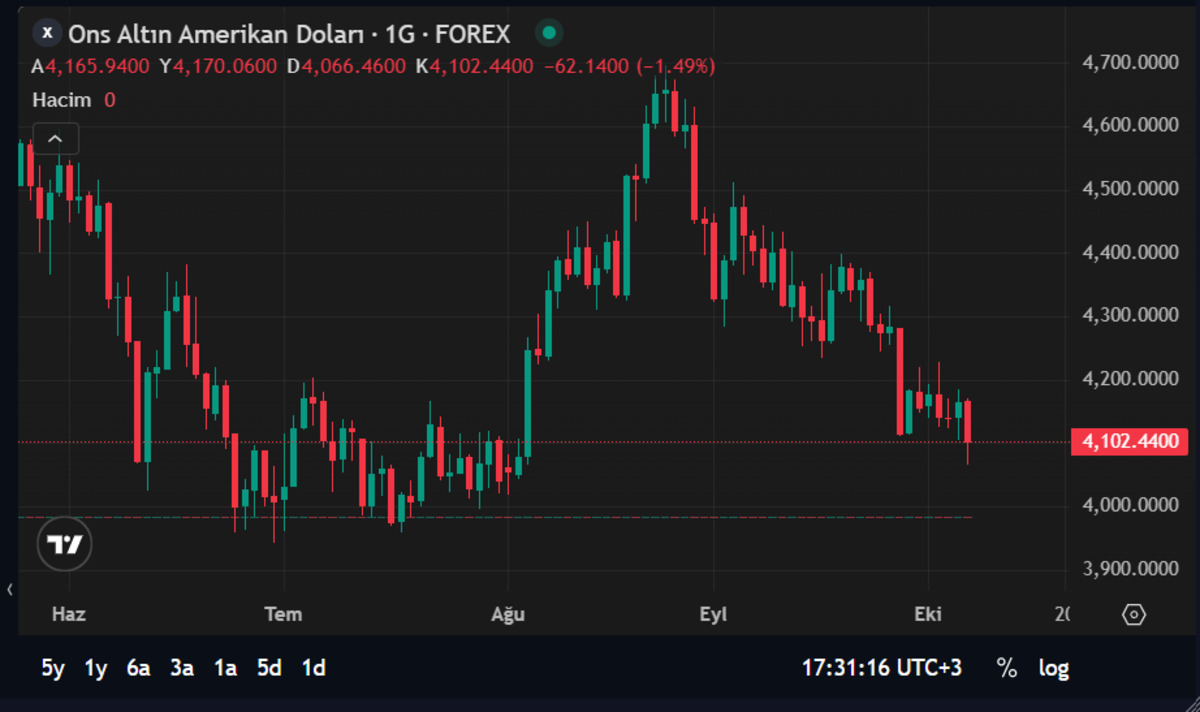1200x712 pixels.
Task: Click the current price label 4,102.4400
Action: [x=1130, y=442]
